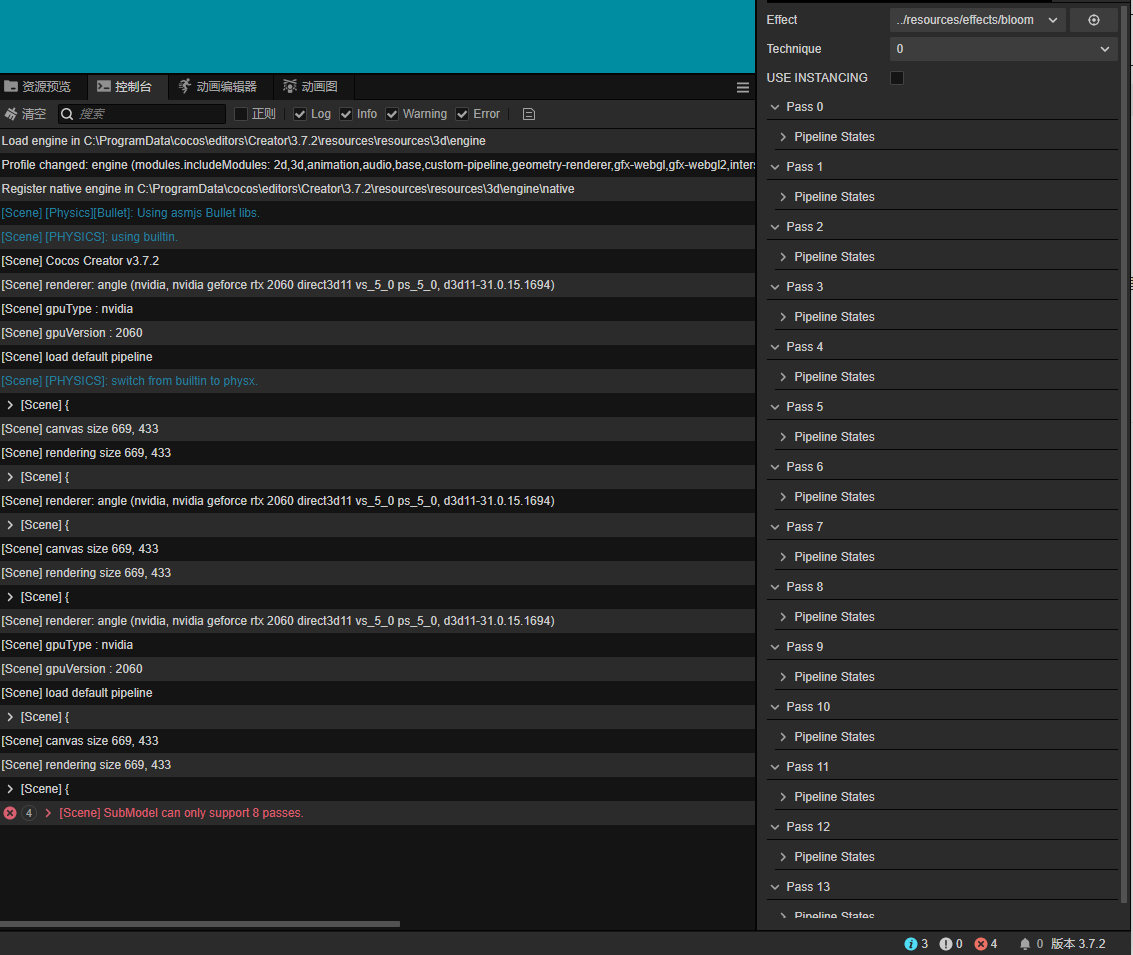Expand Pipeline States under Pass 2

(x=783, y=257)
